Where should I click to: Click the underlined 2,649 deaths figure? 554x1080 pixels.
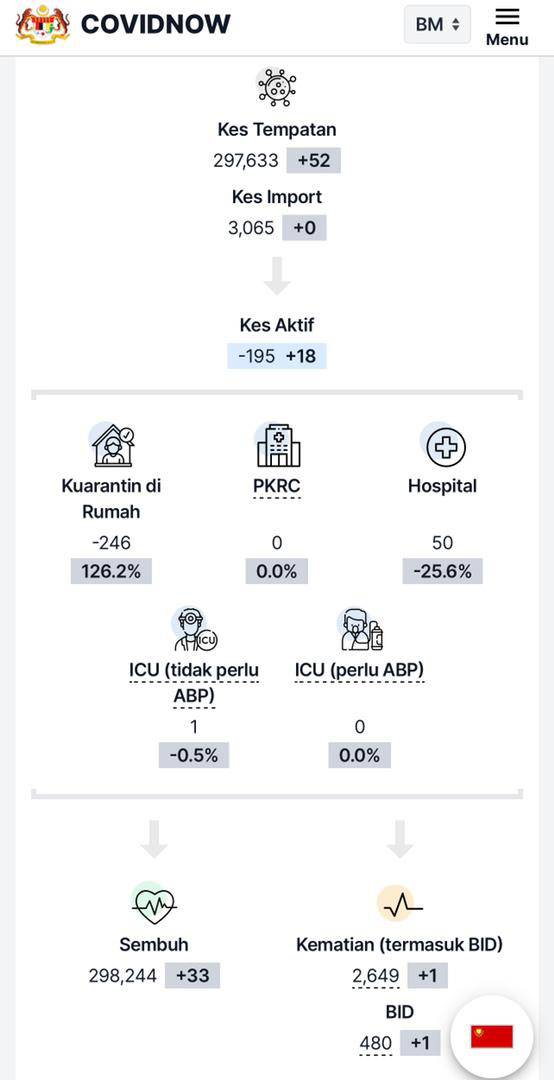(376, 976)
